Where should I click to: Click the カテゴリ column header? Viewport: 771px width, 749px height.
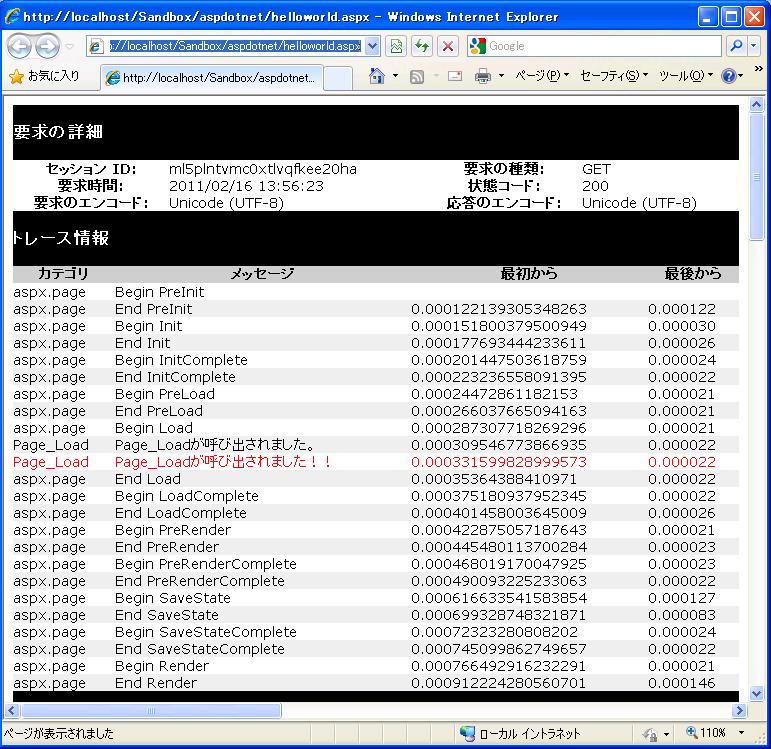point(63,273)
